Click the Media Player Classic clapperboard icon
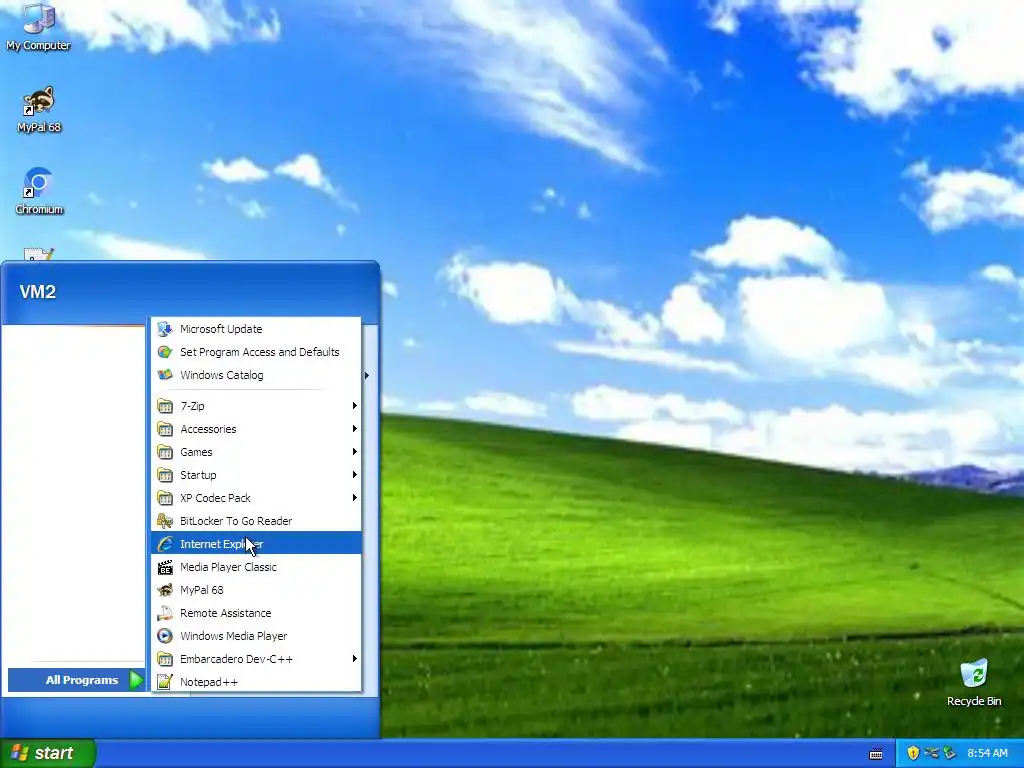The image size is (1024, 768). [165, 567]
